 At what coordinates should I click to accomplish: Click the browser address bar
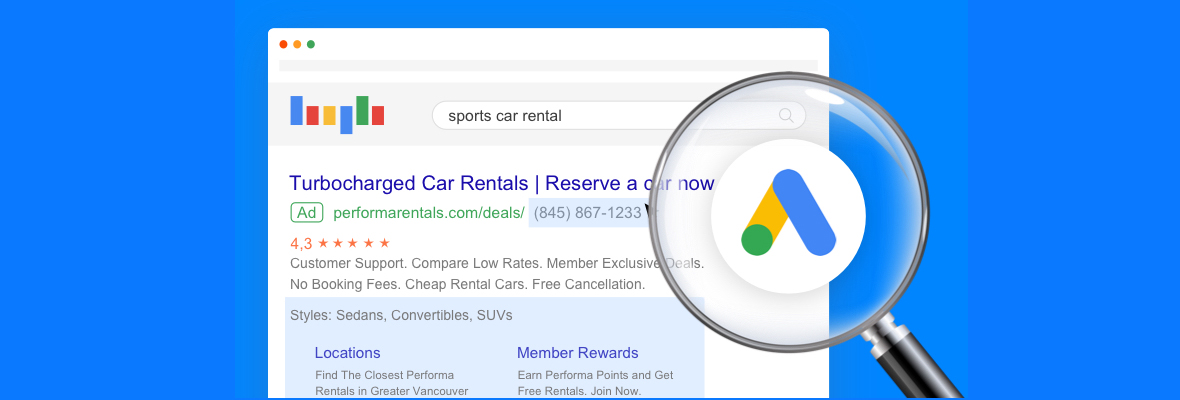tap(547, 66)
